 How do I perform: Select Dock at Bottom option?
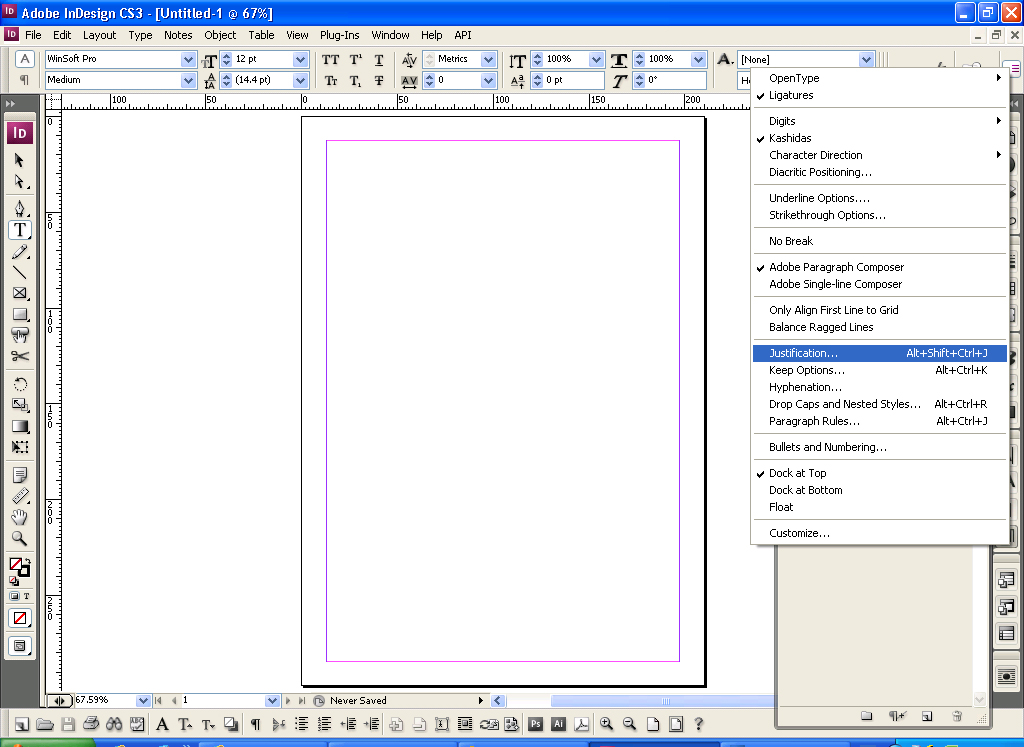click(x=805, y=490)
